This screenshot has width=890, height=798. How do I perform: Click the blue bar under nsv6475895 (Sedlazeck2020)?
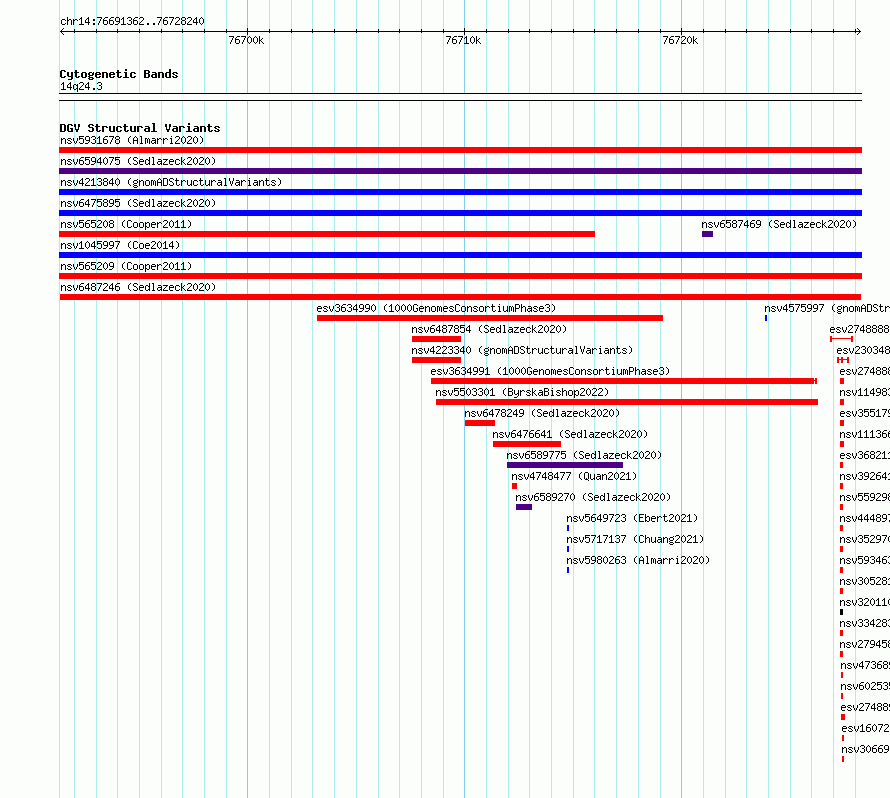pyautogui.click(x=460, y=213)
